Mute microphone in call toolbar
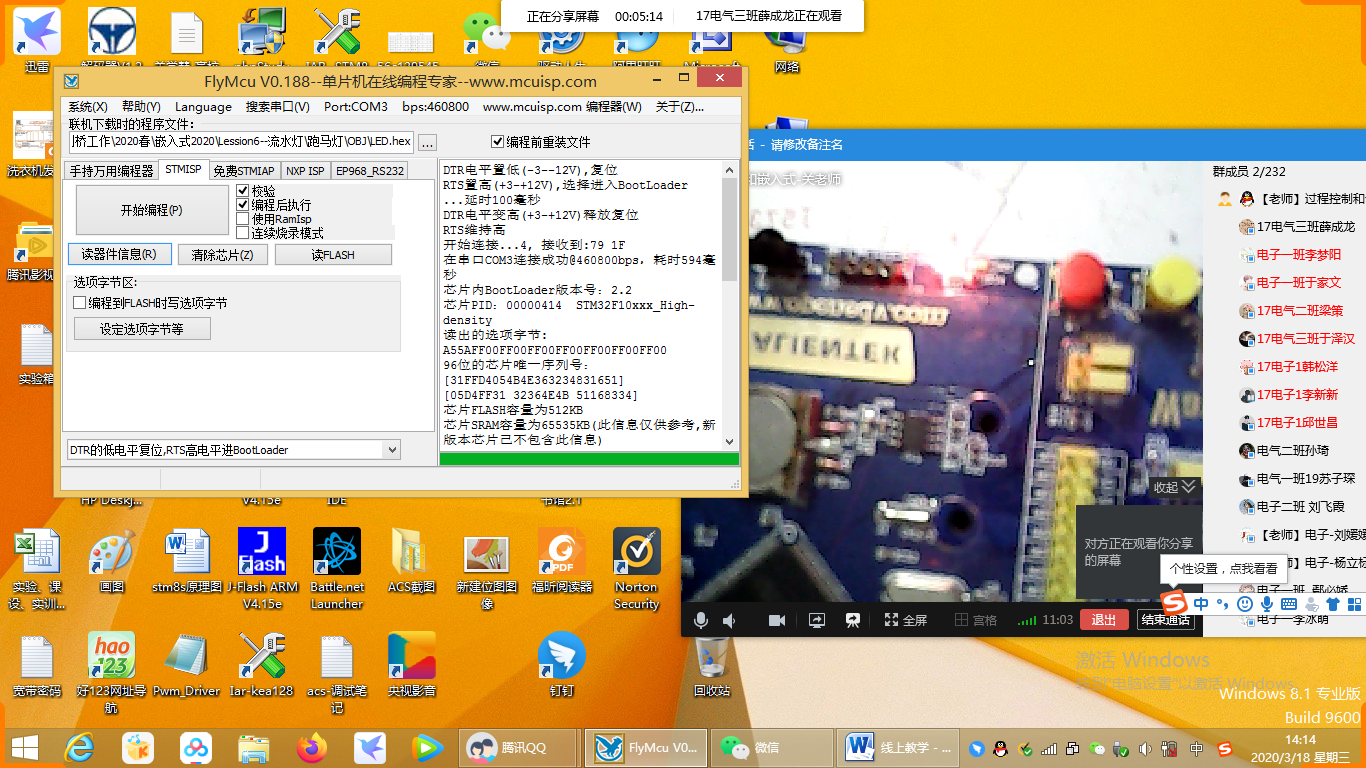The image size is (1366, 768). pos(701,620)
